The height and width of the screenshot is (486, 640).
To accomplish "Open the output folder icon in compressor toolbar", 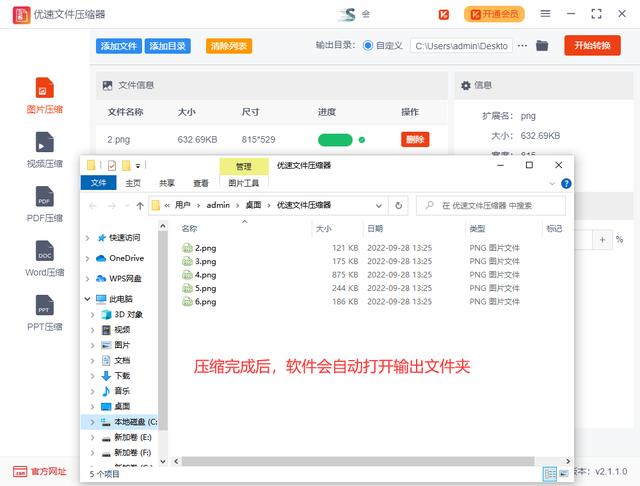I will pos(542,45).
